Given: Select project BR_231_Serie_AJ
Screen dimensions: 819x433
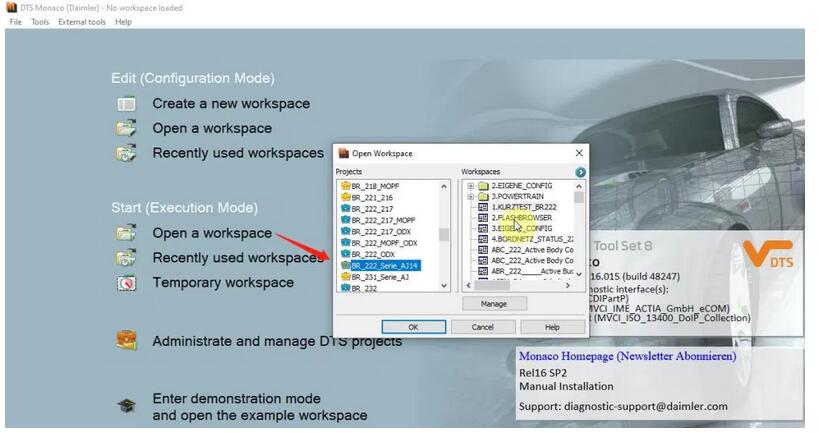Looking at the screenshot, I should (x=380, y=277).
